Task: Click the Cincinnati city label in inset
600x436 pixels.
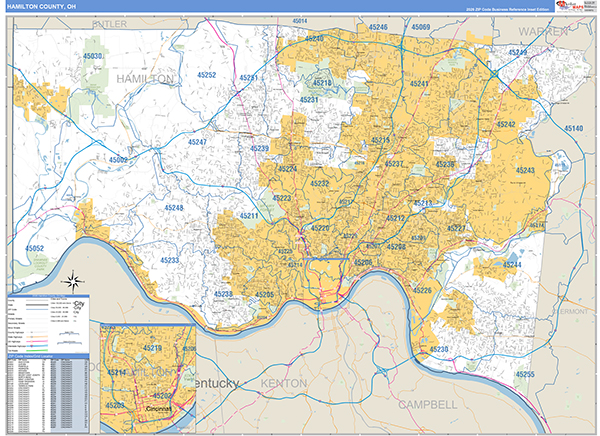Action: tap(158, 409)
